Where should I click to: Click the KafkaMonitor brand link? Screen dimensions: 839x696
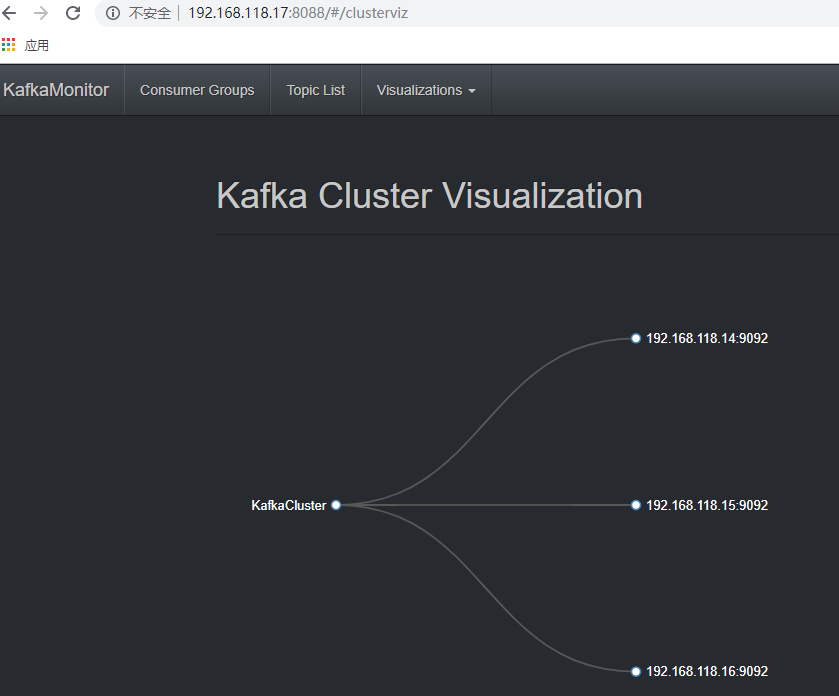pyautogui.click(x=56, y=90)
